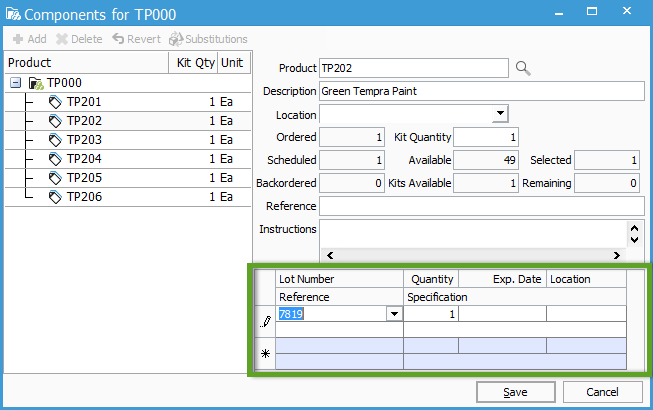Image resolution: width=653 pixels, height=410 pixels.
Task: Maximize the Components for TP000 window
Action: 592,11
